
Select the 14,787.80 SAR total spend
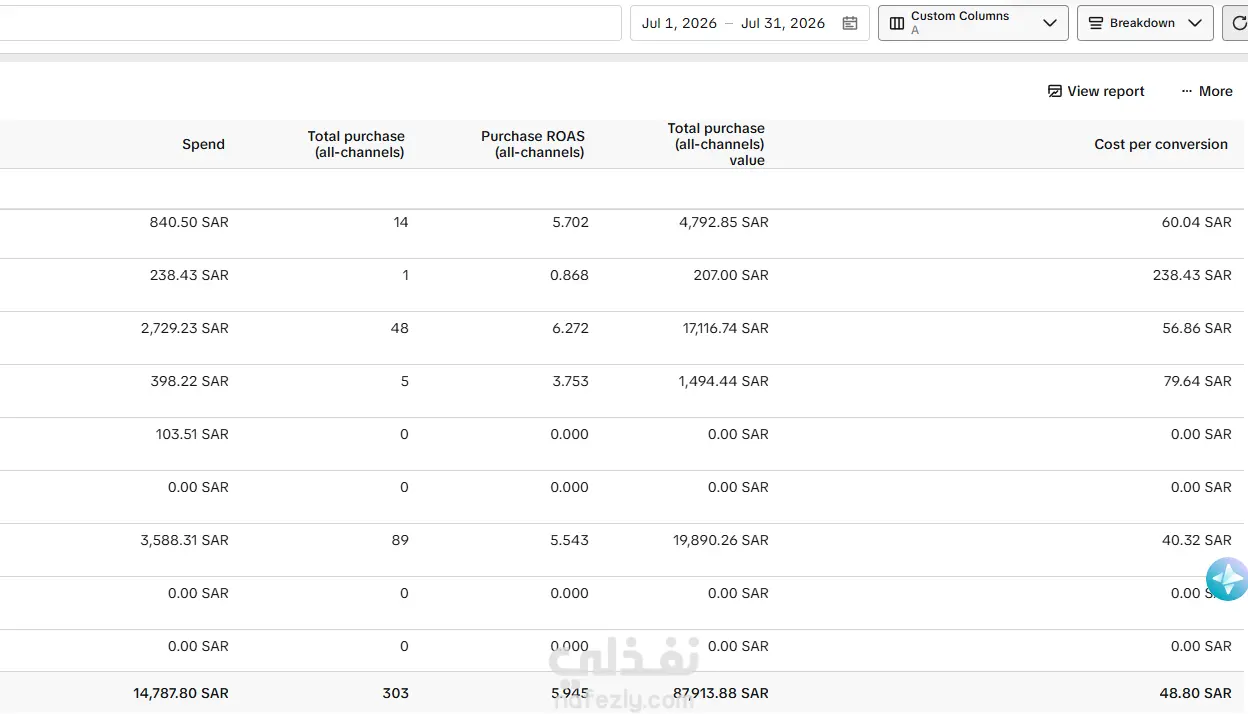(x=181, y=693)
